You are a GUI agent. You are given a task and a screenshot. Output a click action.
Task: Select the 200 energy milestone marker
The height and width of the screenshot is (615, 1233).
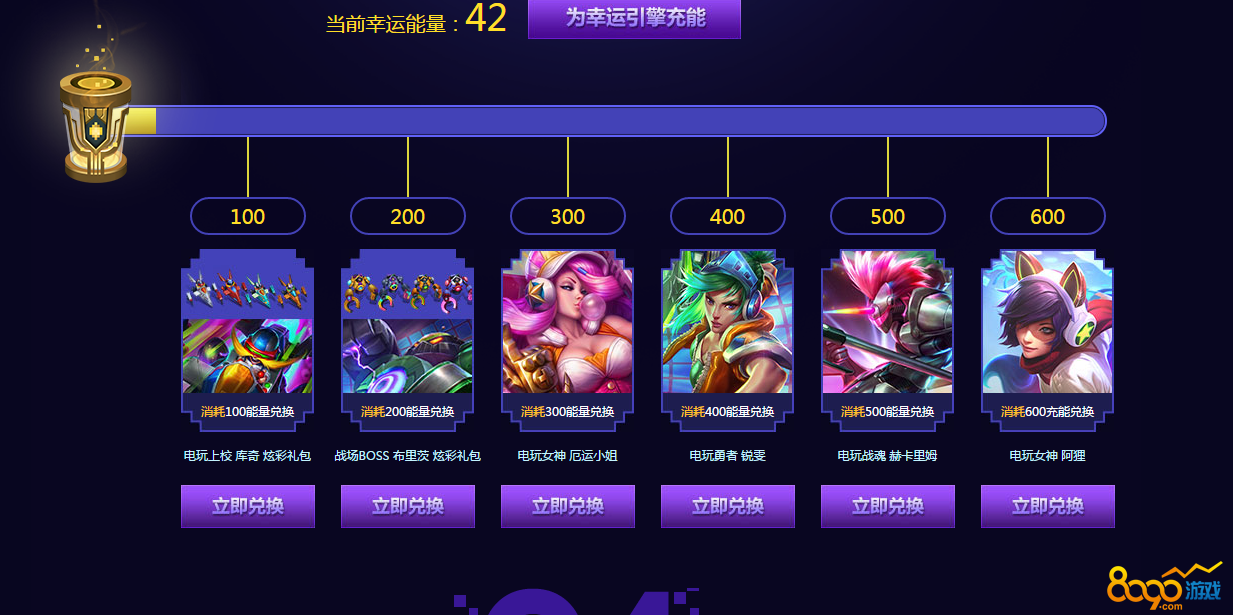tap(408, 216)
